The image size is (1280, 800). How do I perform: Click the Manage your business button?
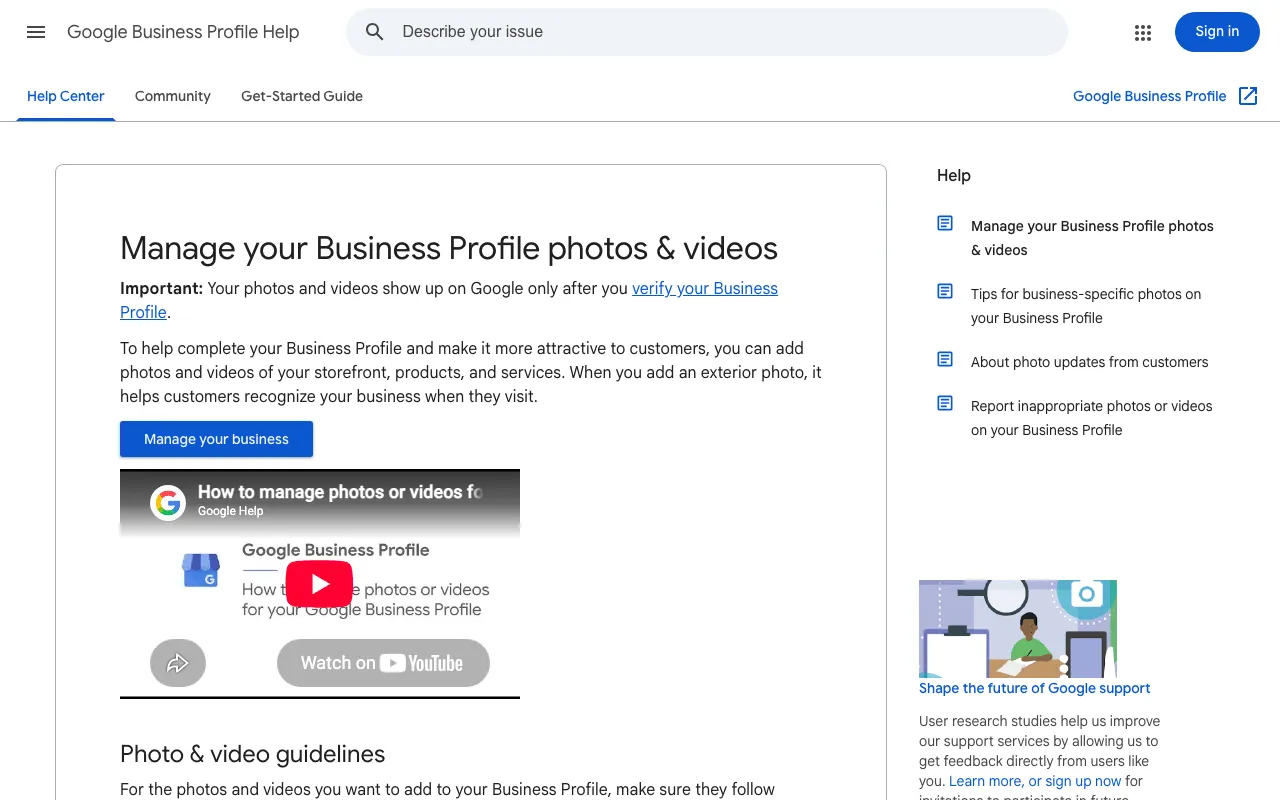coord(216,439)
